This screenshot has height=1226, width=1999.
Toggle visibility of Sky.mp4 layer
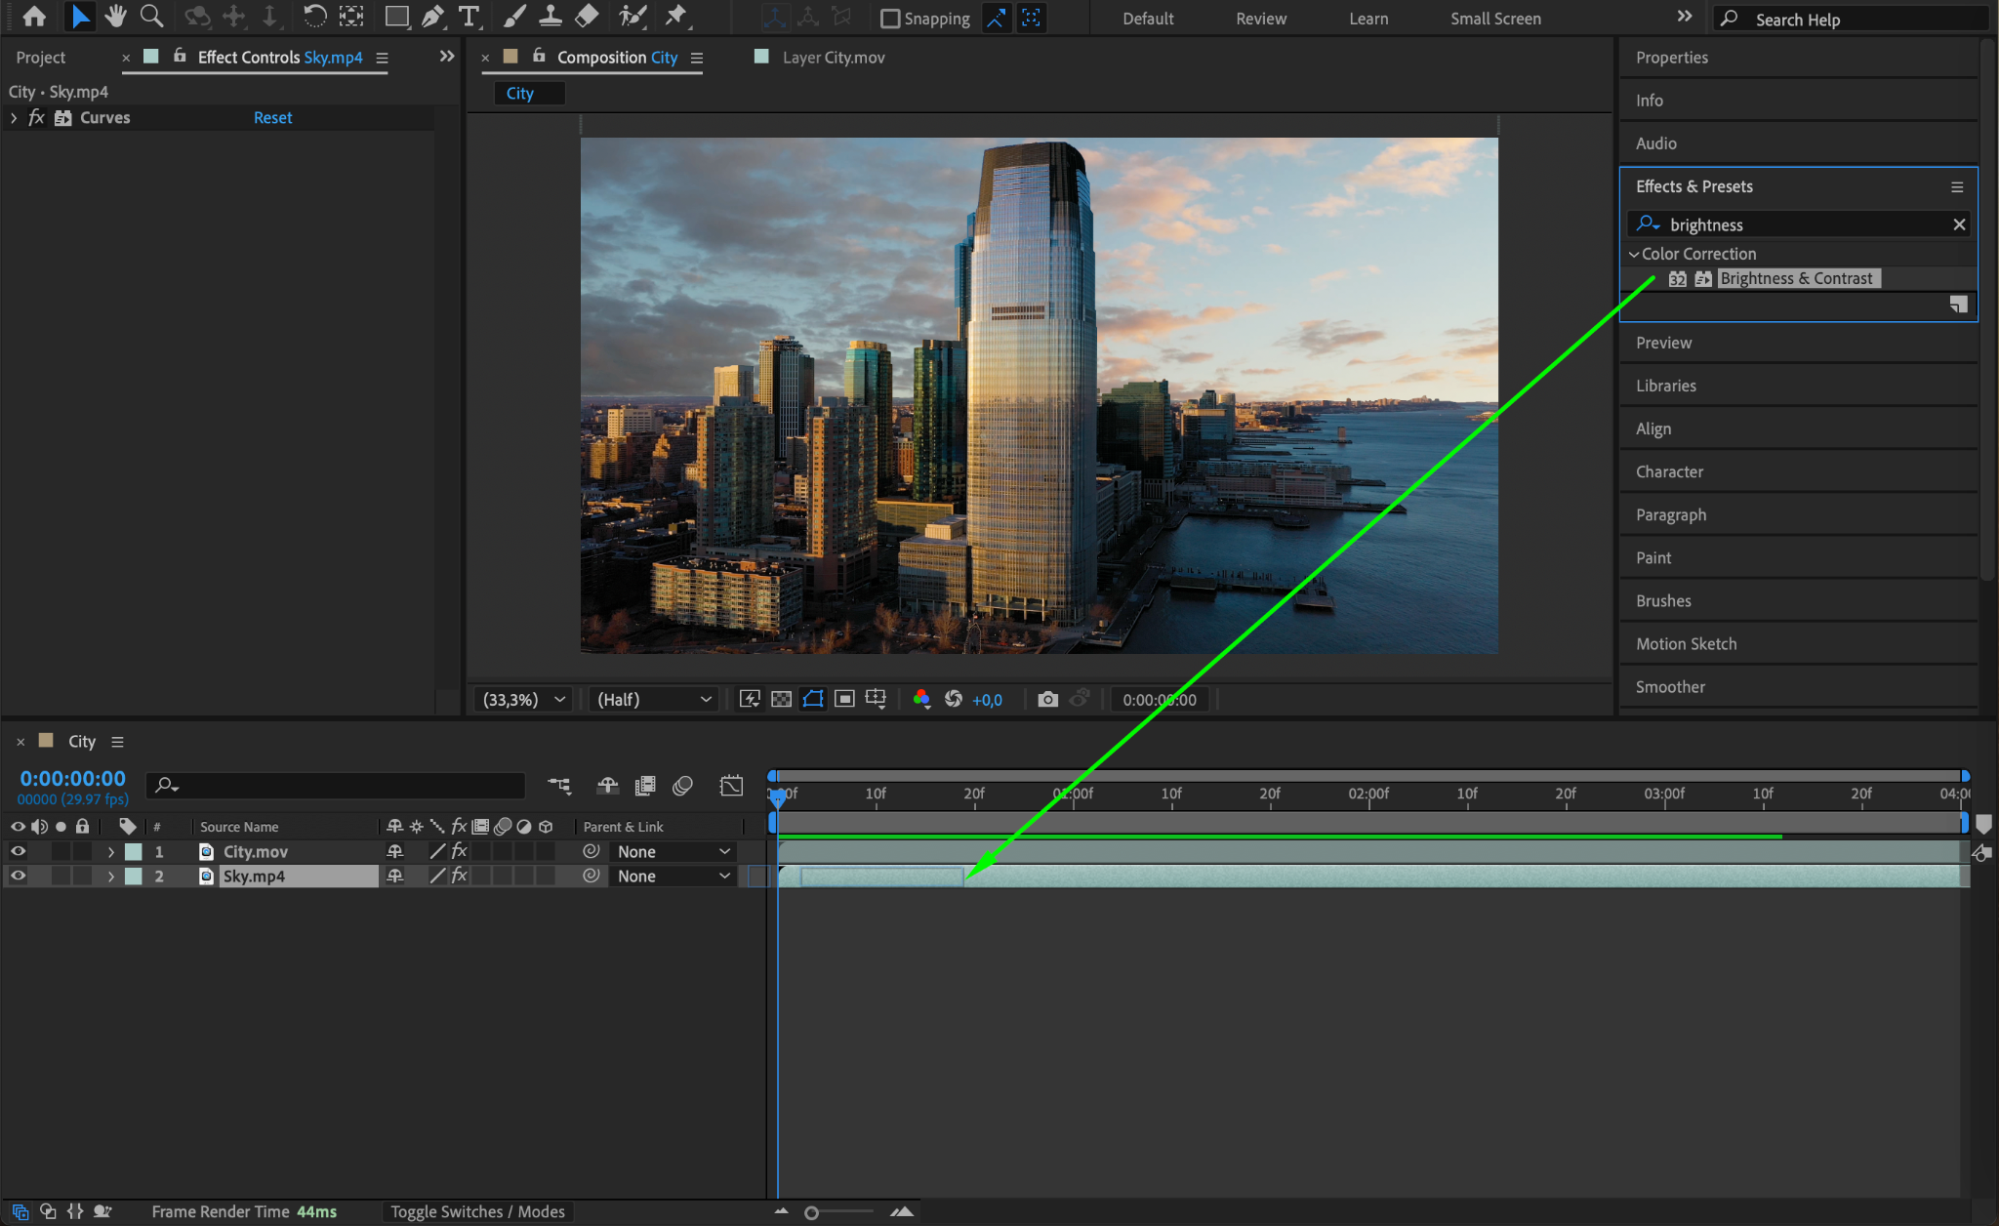18,875
